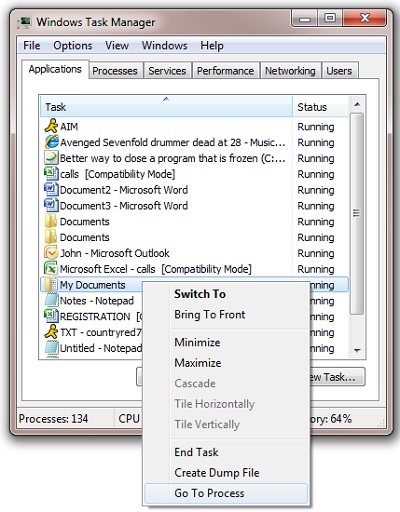Click the Word icon for Document3
The width and height of the screenshot is (400, 512).
(51, 206)
